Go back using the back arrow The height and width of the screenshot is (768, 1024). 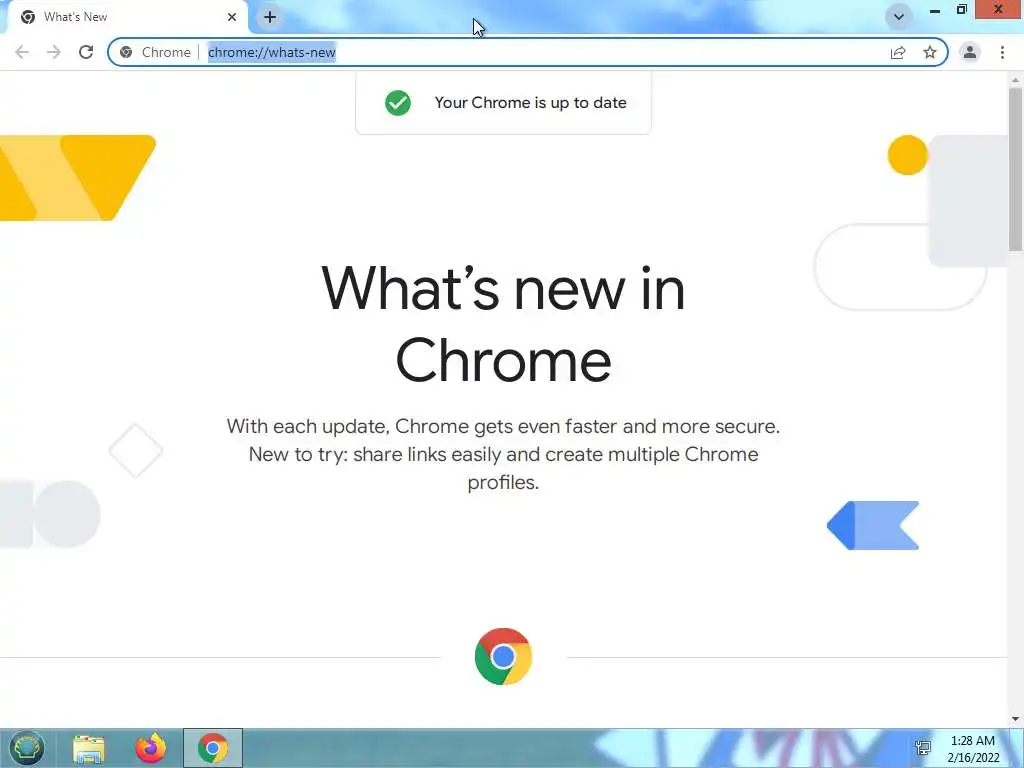(x=22, y=52)
